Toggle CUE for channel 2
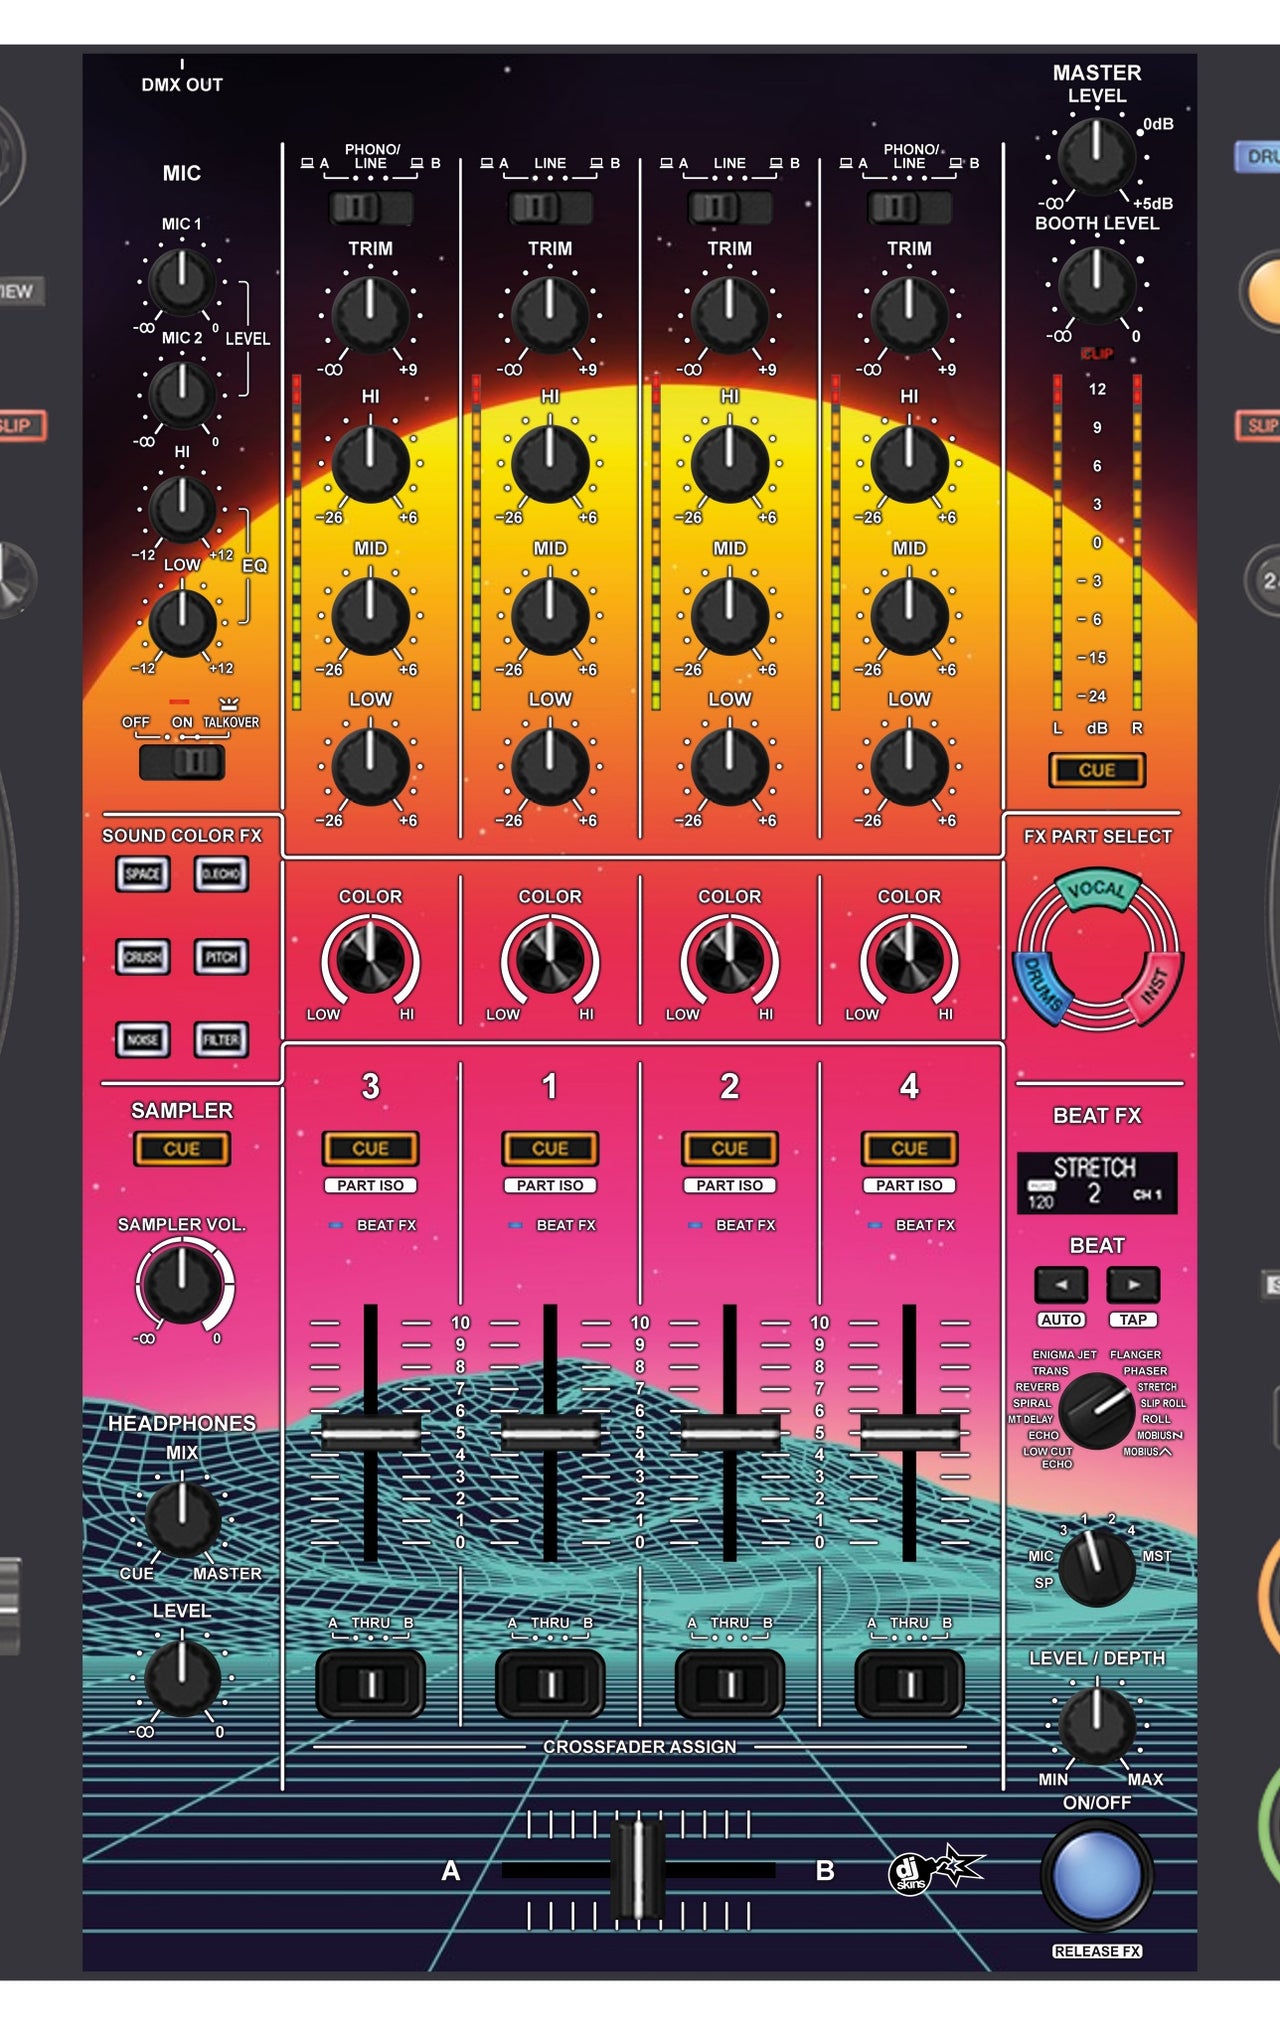 (x=730, y=1149)
